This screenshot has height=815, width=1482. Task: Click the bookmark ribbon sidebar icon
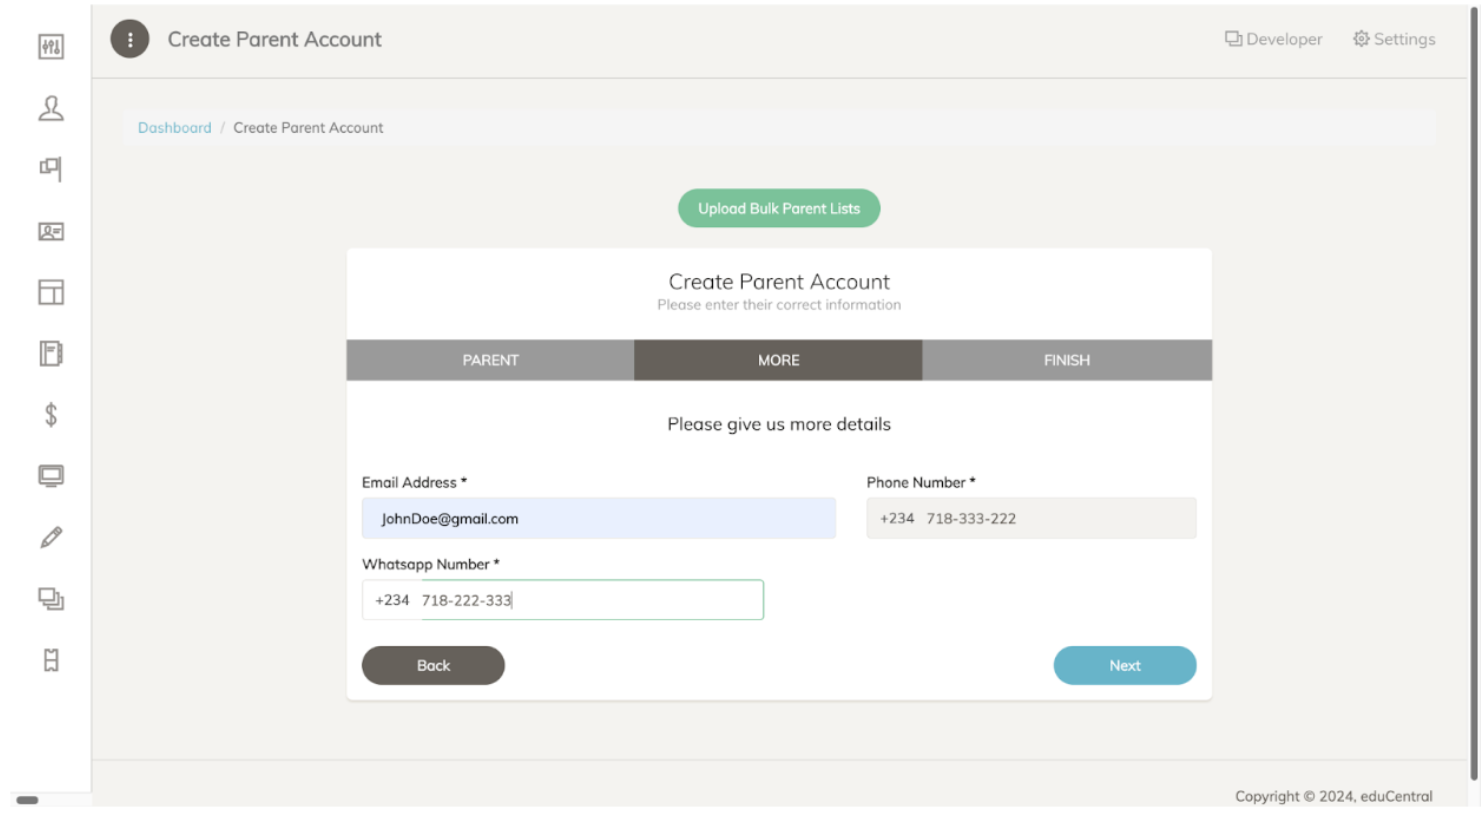coord(51,660)
